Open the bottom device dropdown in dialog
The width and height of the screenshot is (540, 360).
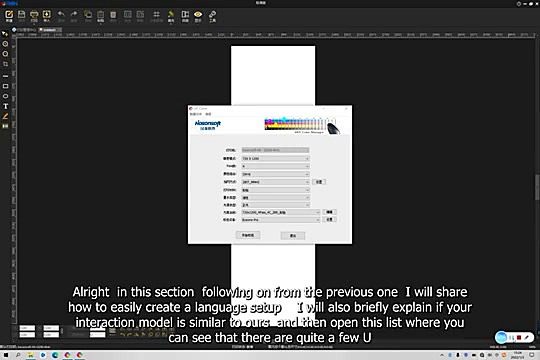pyautogui.click(x=281, y=220)
